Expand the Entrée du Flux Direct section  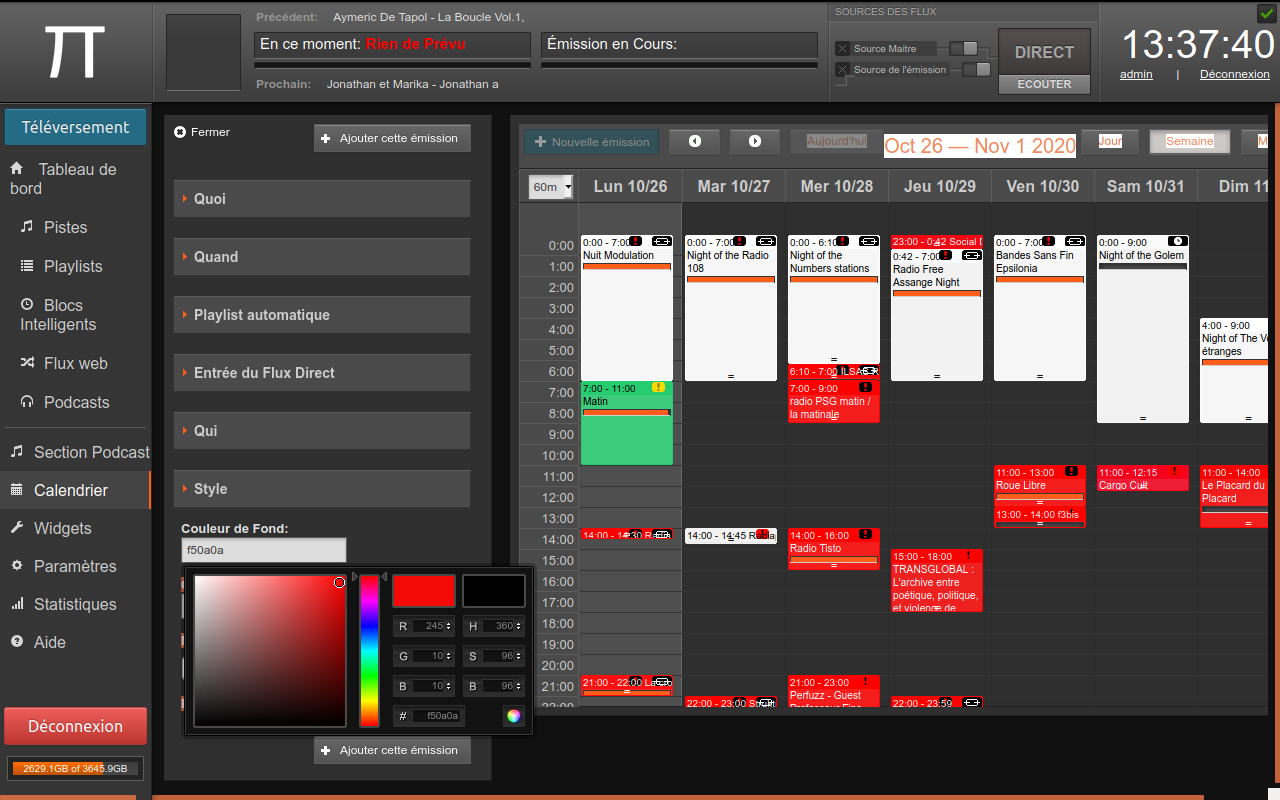(x=321, y=373)
